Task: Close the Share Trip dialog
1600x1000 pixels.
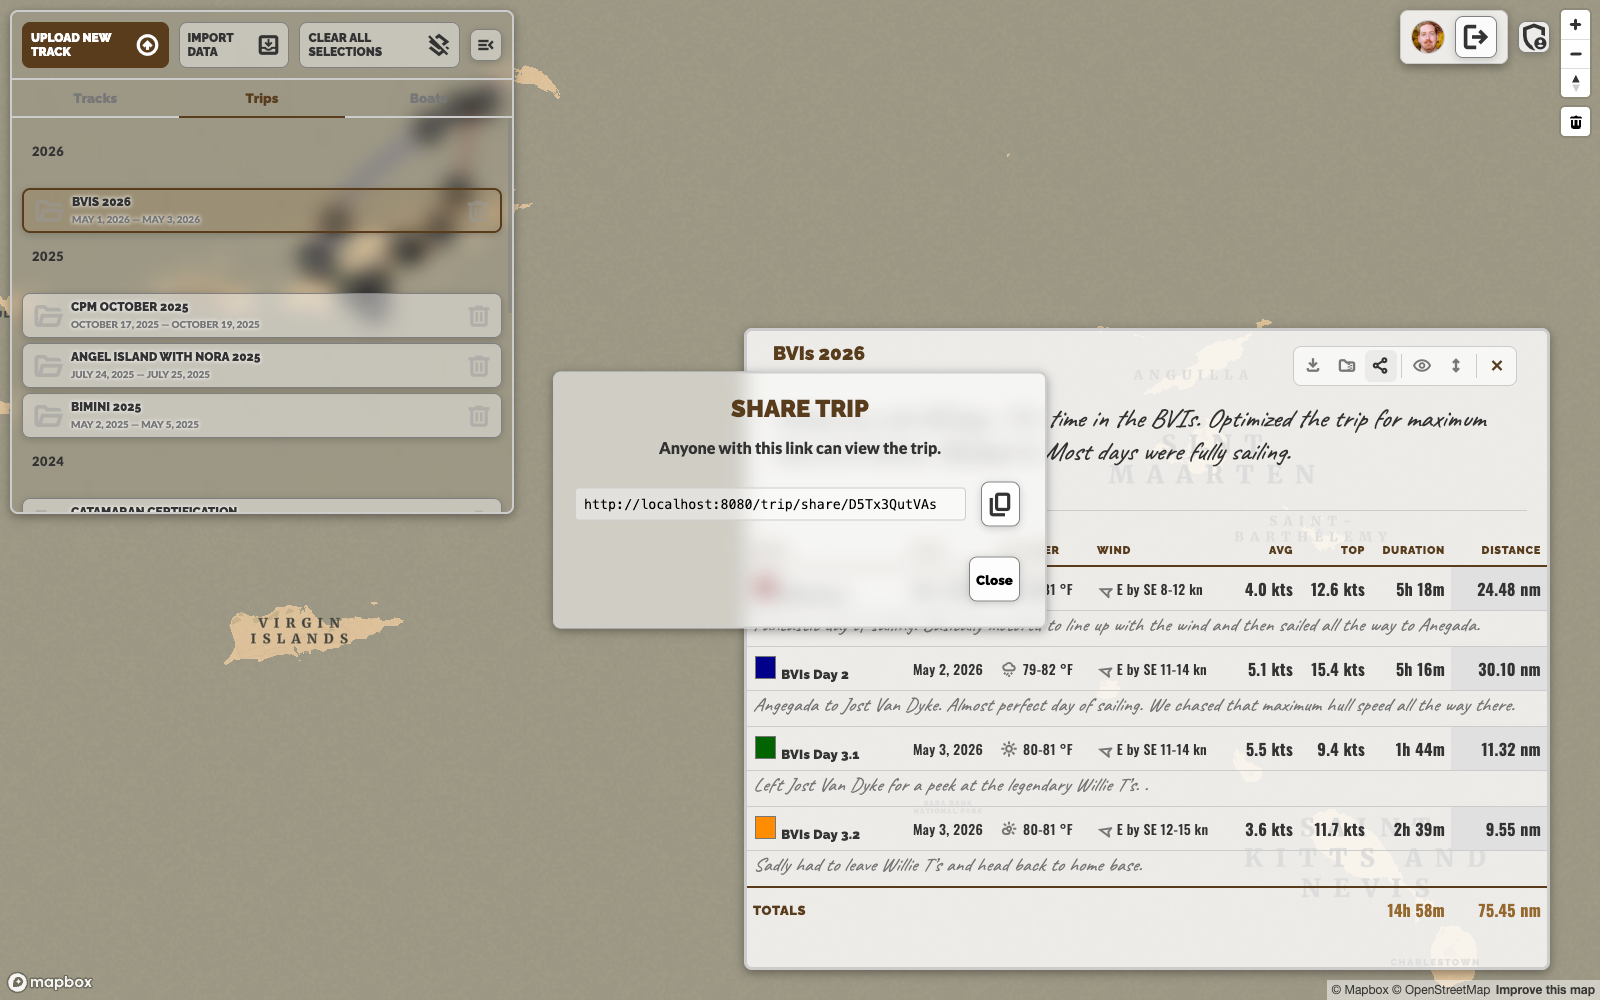Action: (x=994, y=580)
